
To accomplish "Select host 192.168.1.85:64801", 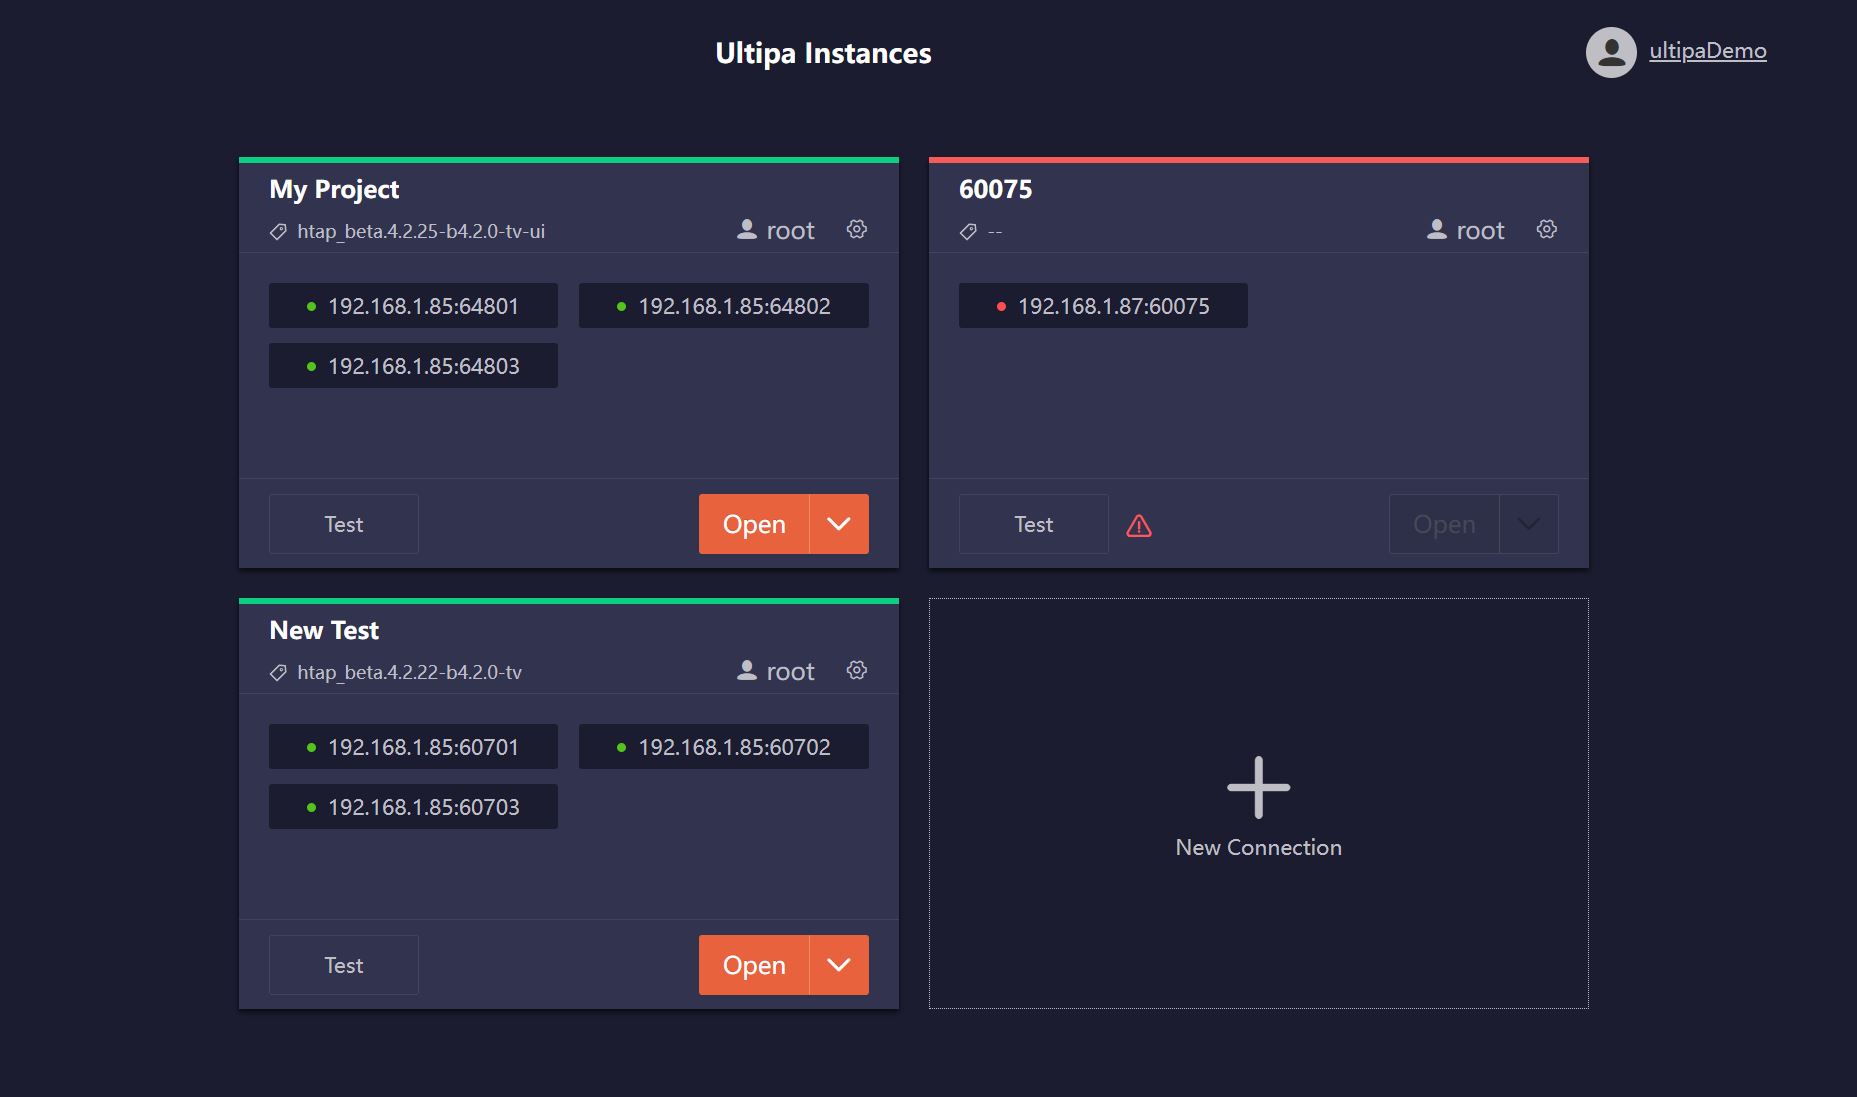I will pyautogui.click(x=413, y=306).
